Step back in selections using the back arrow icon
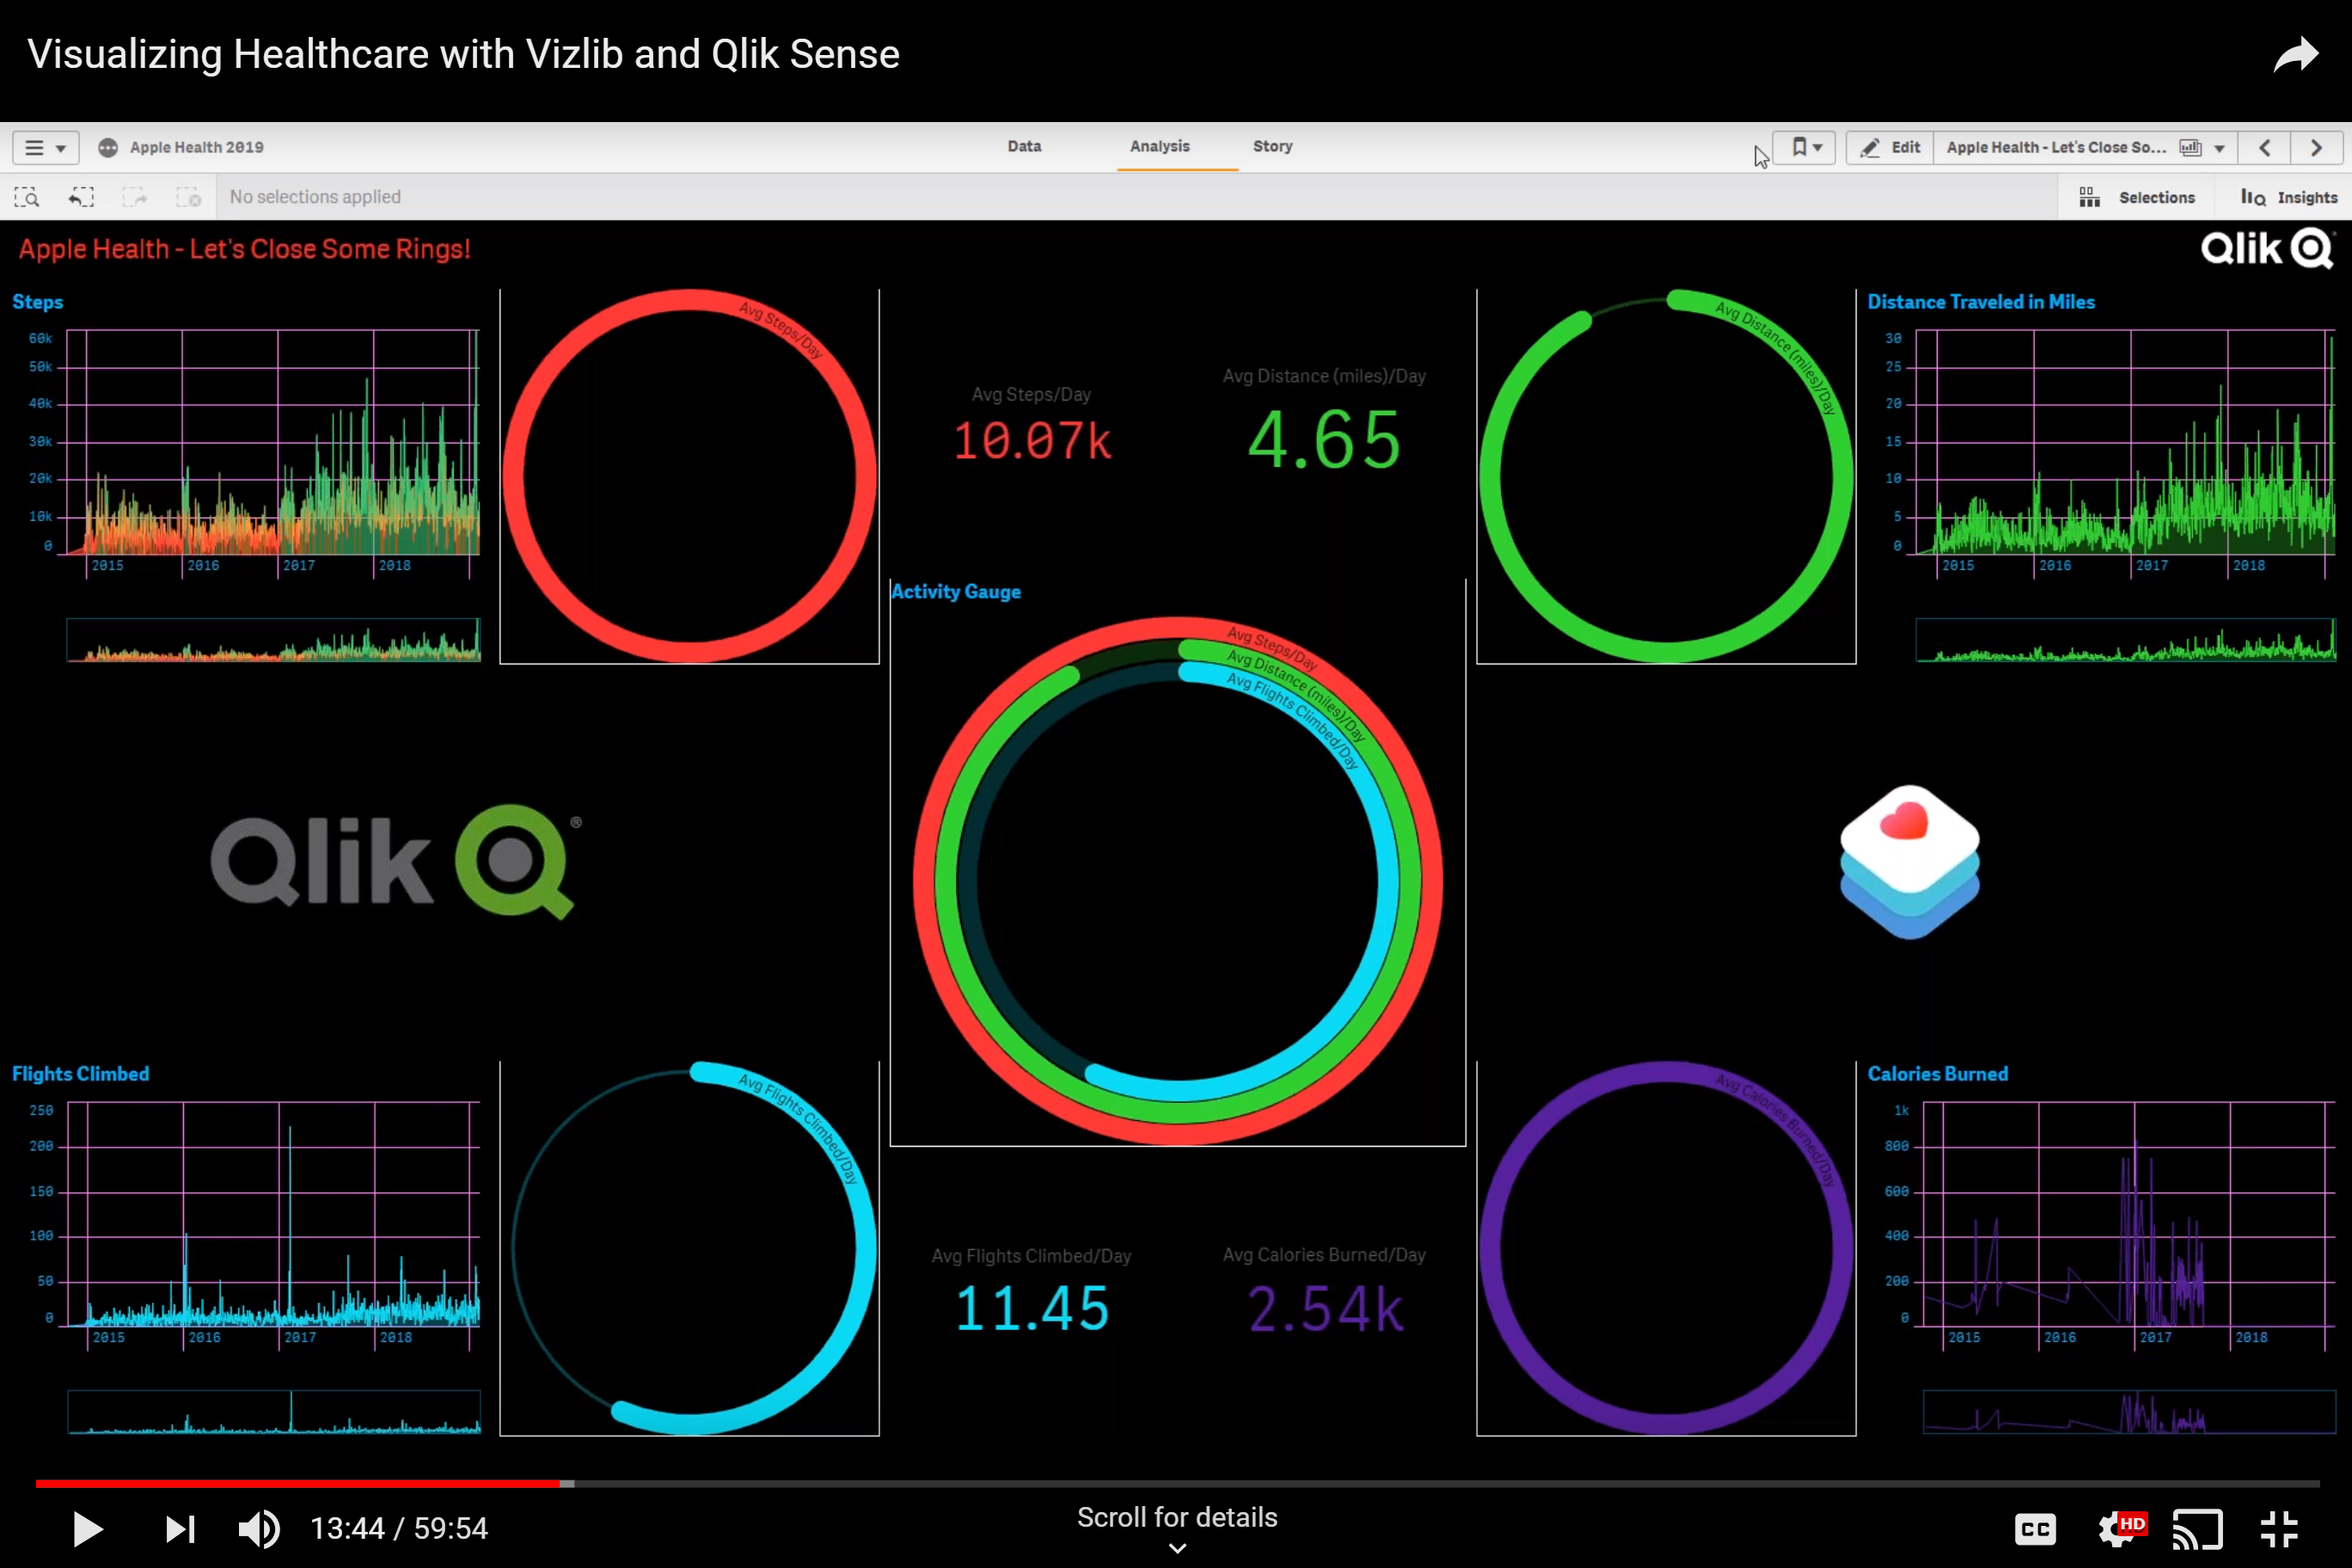 pos(81,196)
